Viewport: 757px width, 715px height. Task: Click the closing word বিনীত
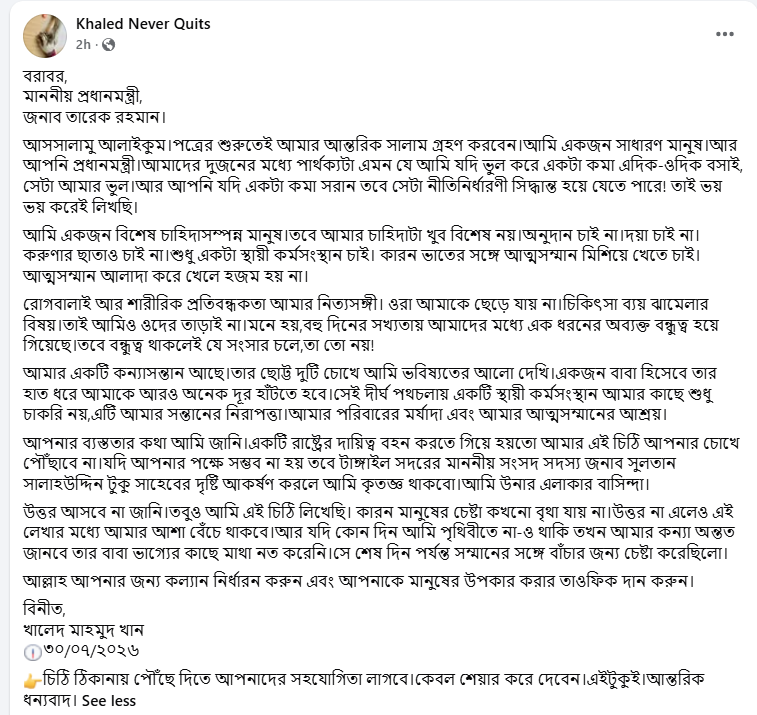click(44, 609)
